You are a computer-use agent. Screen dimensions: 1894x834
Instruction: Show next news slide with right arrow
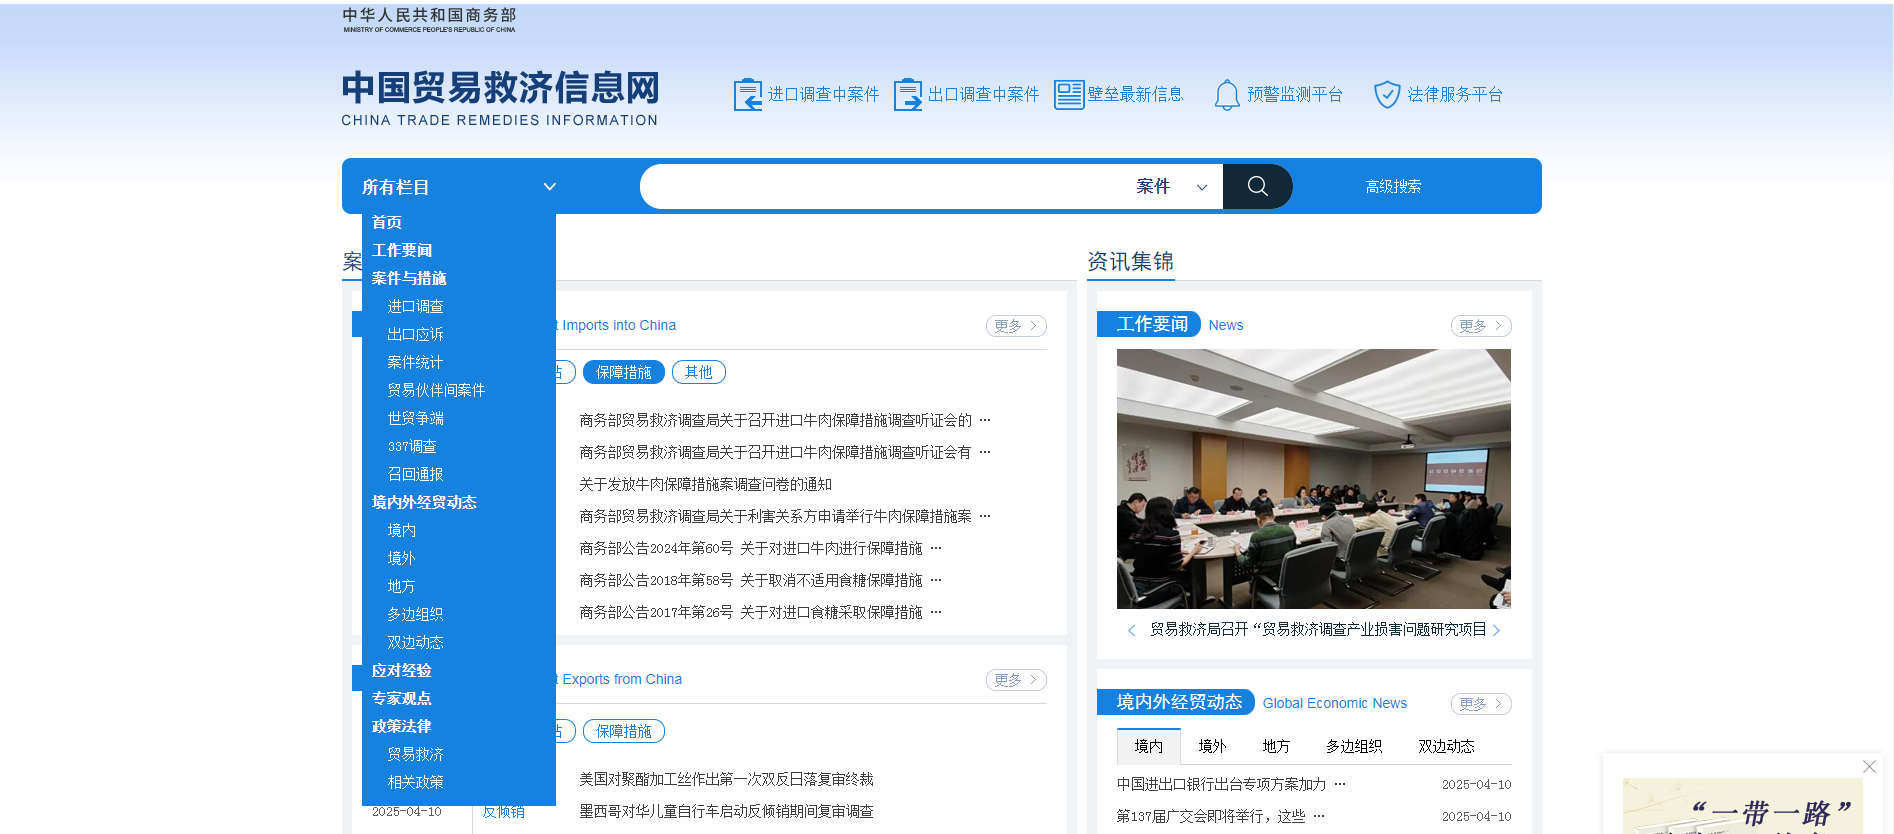tap(1496, 630)
